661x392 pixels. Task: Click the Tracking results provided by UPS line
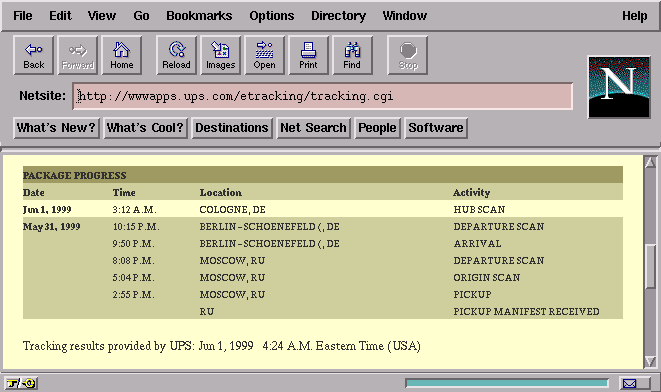point(222,346)
